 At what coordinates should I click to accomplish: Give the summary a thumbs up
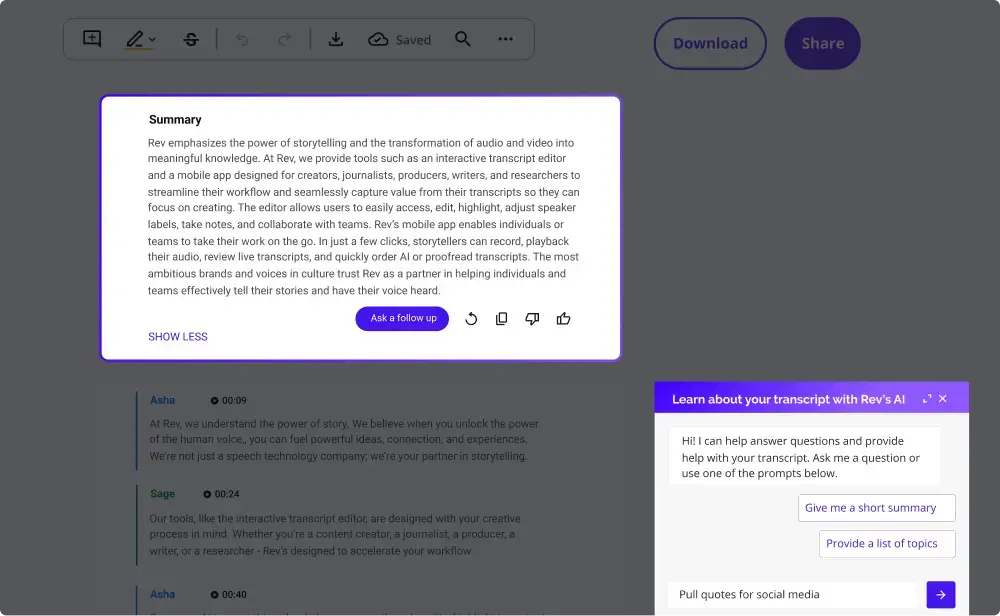(563, 319)
